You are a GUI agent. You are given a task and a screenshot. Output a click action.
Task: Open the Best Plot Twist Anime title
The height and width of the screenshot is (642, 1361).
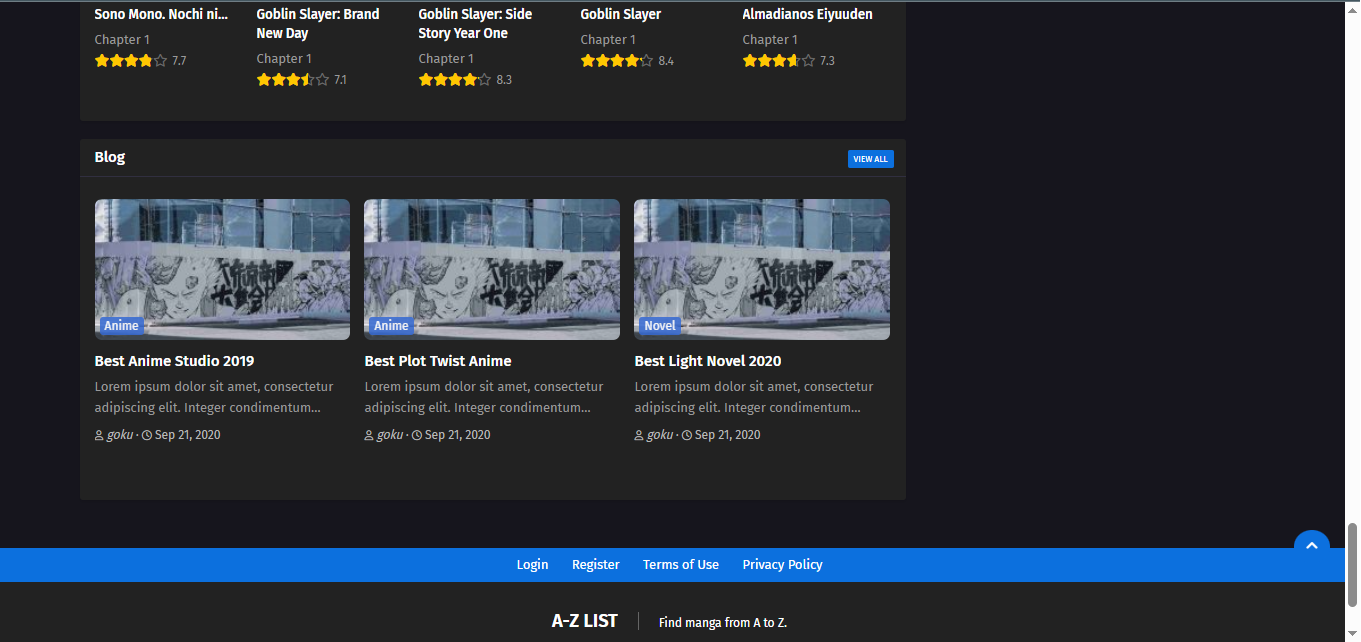coord(438,361)
